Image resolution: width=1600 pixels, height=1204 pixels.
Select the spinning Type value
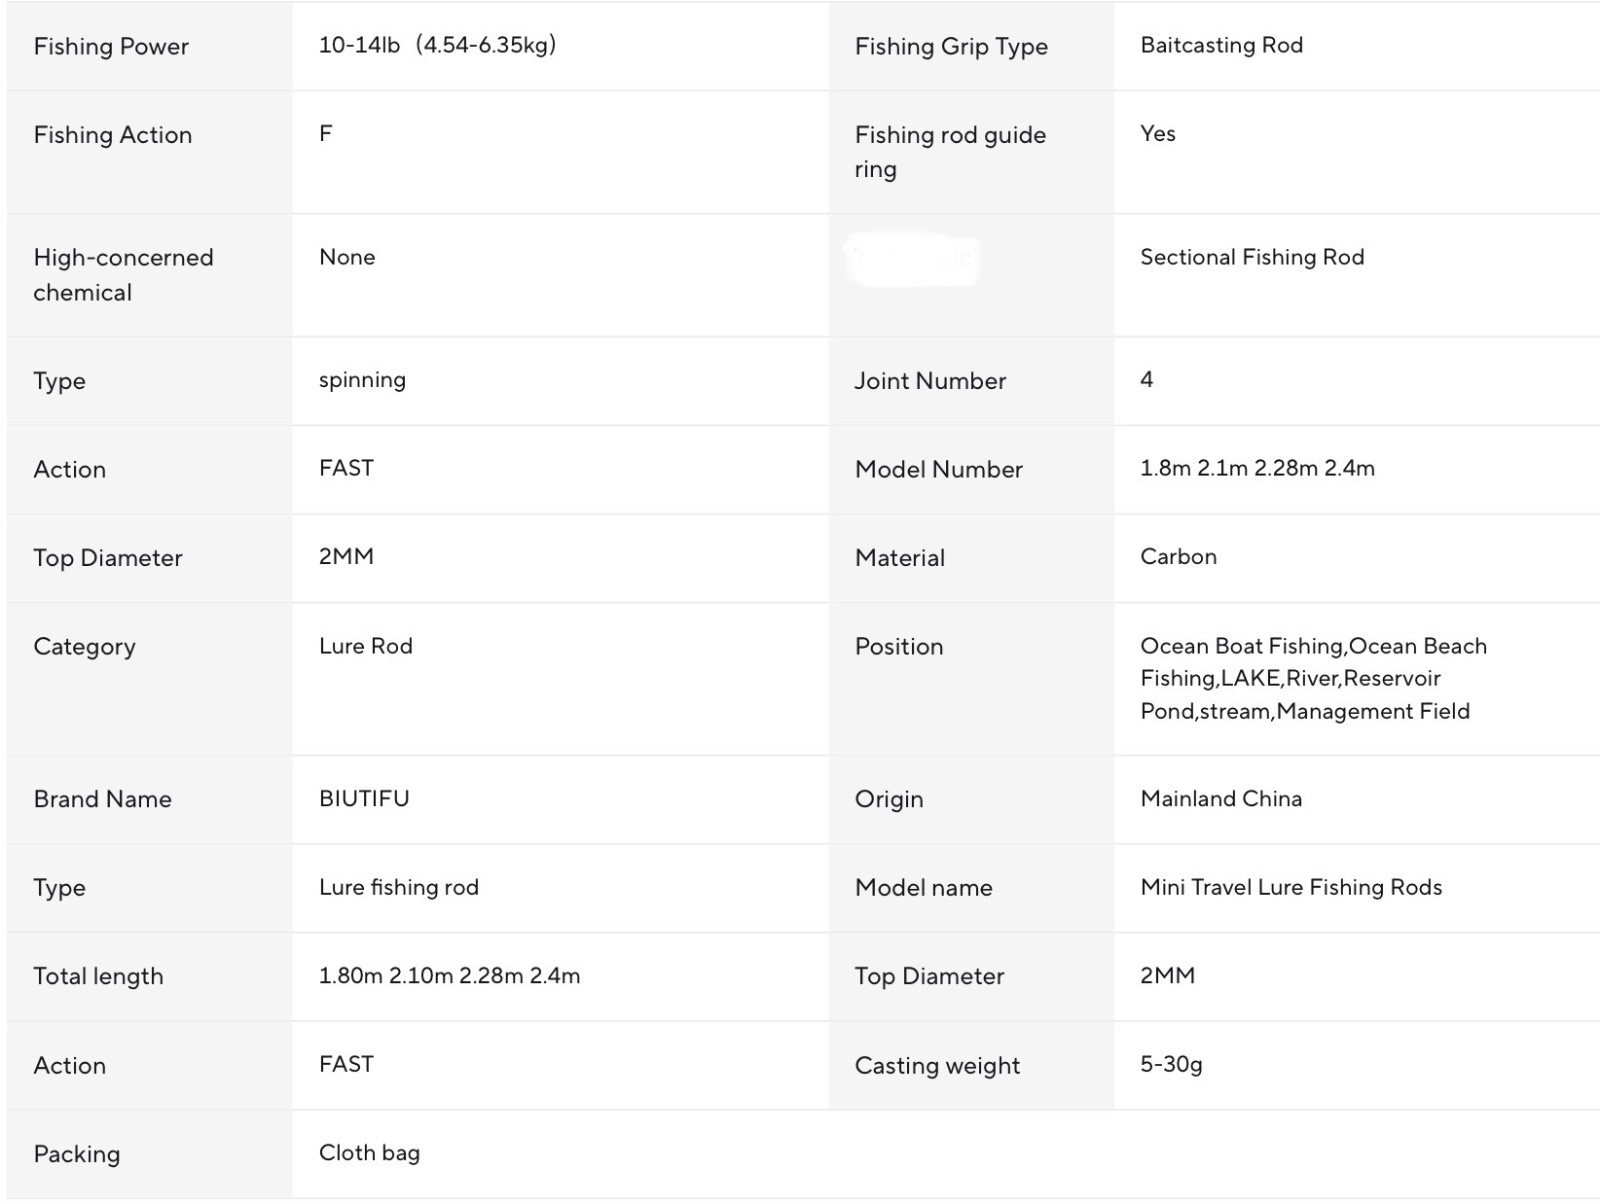pyautogui.click(x=362, y=380)
